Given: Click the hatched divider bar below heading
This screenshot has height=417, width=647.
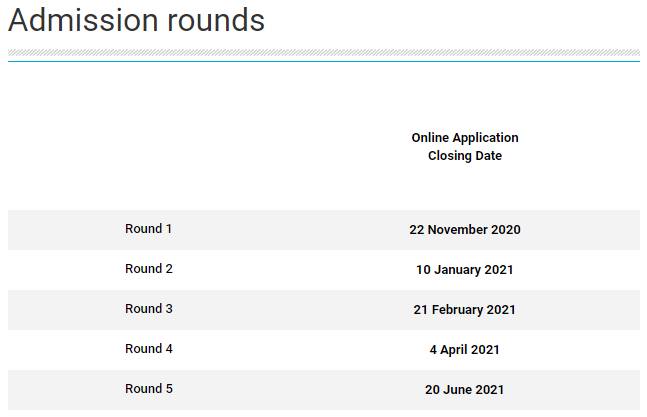Looking at the screenshot, I should click(323, 53).
